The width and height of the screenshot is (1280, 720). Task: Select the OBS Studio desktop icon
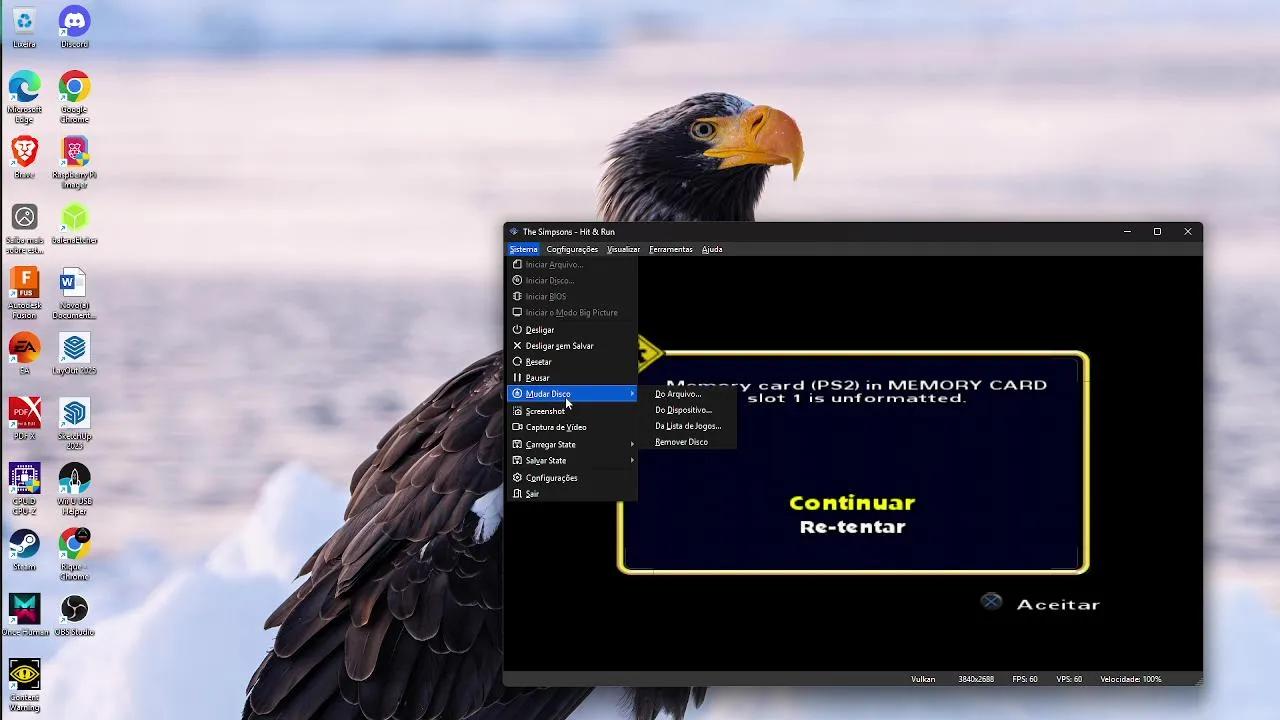[x=74, y=615]
